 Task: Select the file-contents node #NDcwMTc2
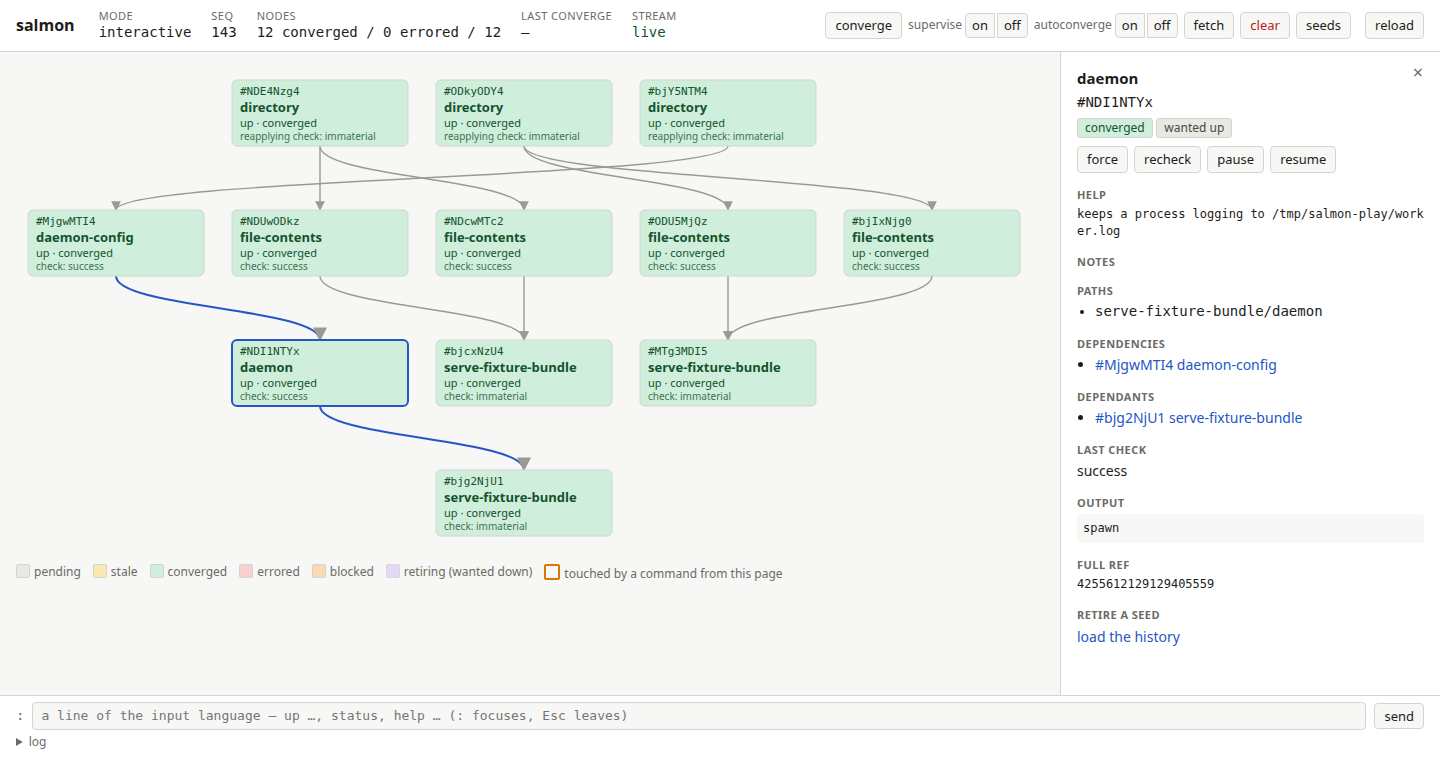524,243
